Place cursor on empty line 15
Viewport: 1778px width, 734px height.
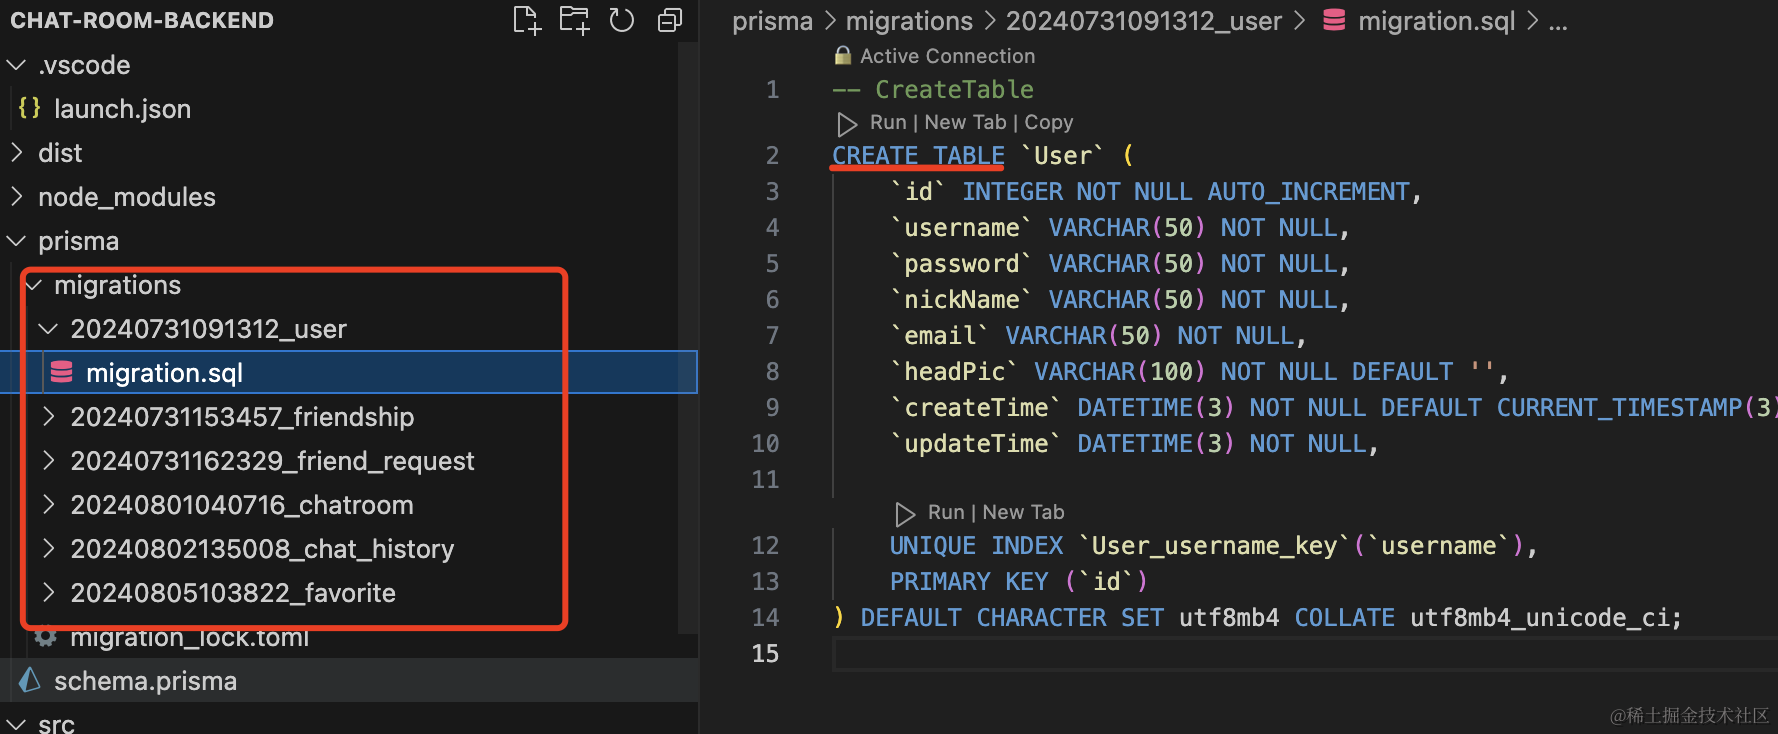pos(1200,654)
